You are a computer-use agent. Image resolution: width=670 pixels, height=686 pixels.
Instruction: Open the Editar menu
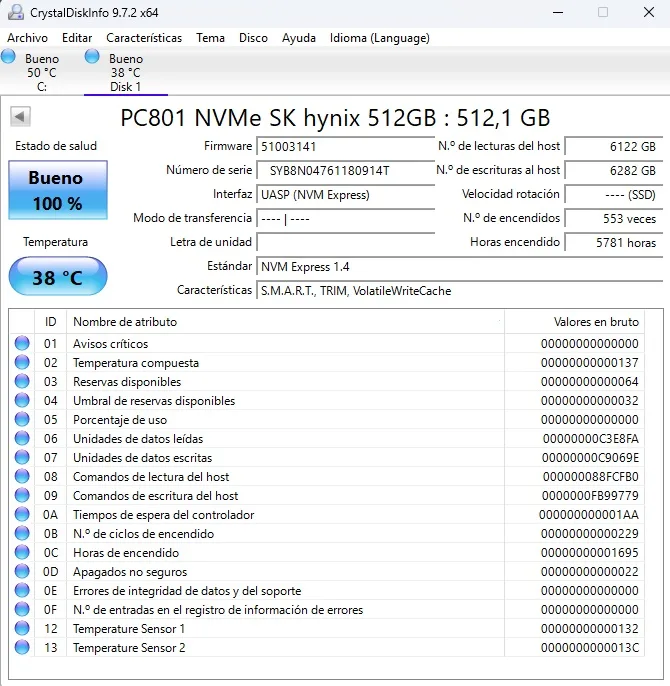(x=77, y=38)
